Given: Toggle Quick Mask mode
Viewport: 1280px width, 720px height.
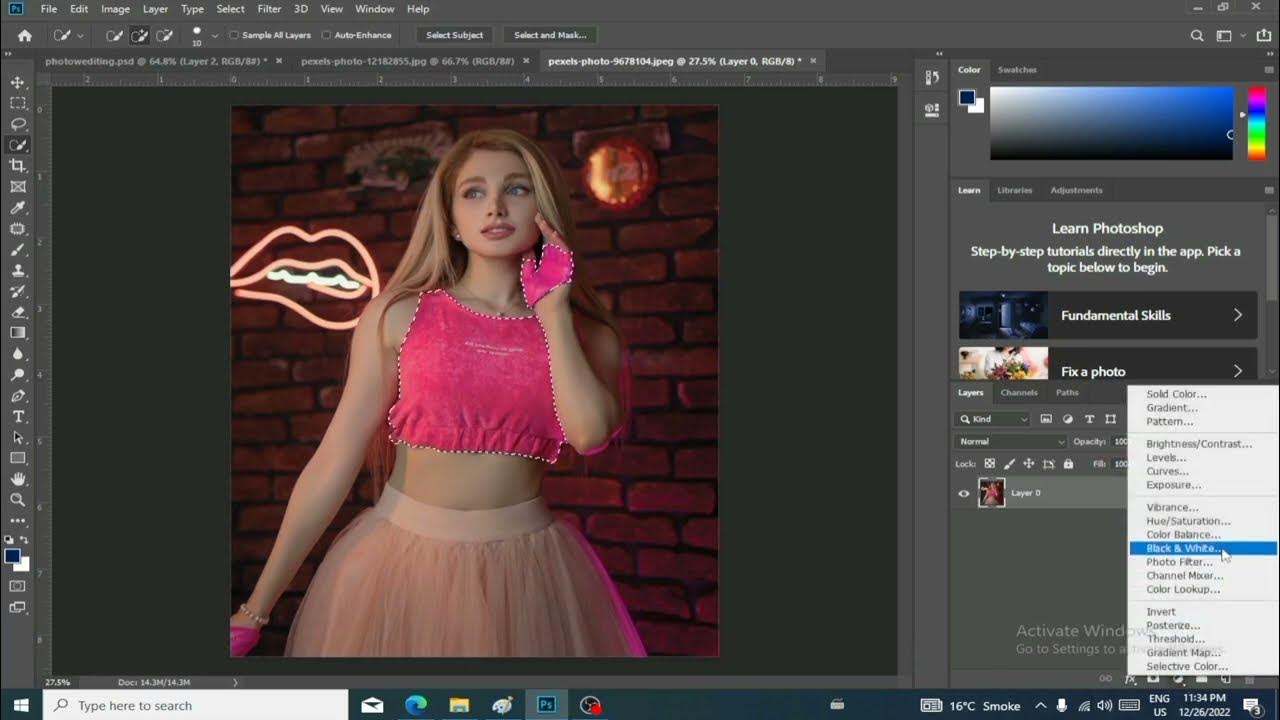Looking at the screenshot, I should point(17,586).
